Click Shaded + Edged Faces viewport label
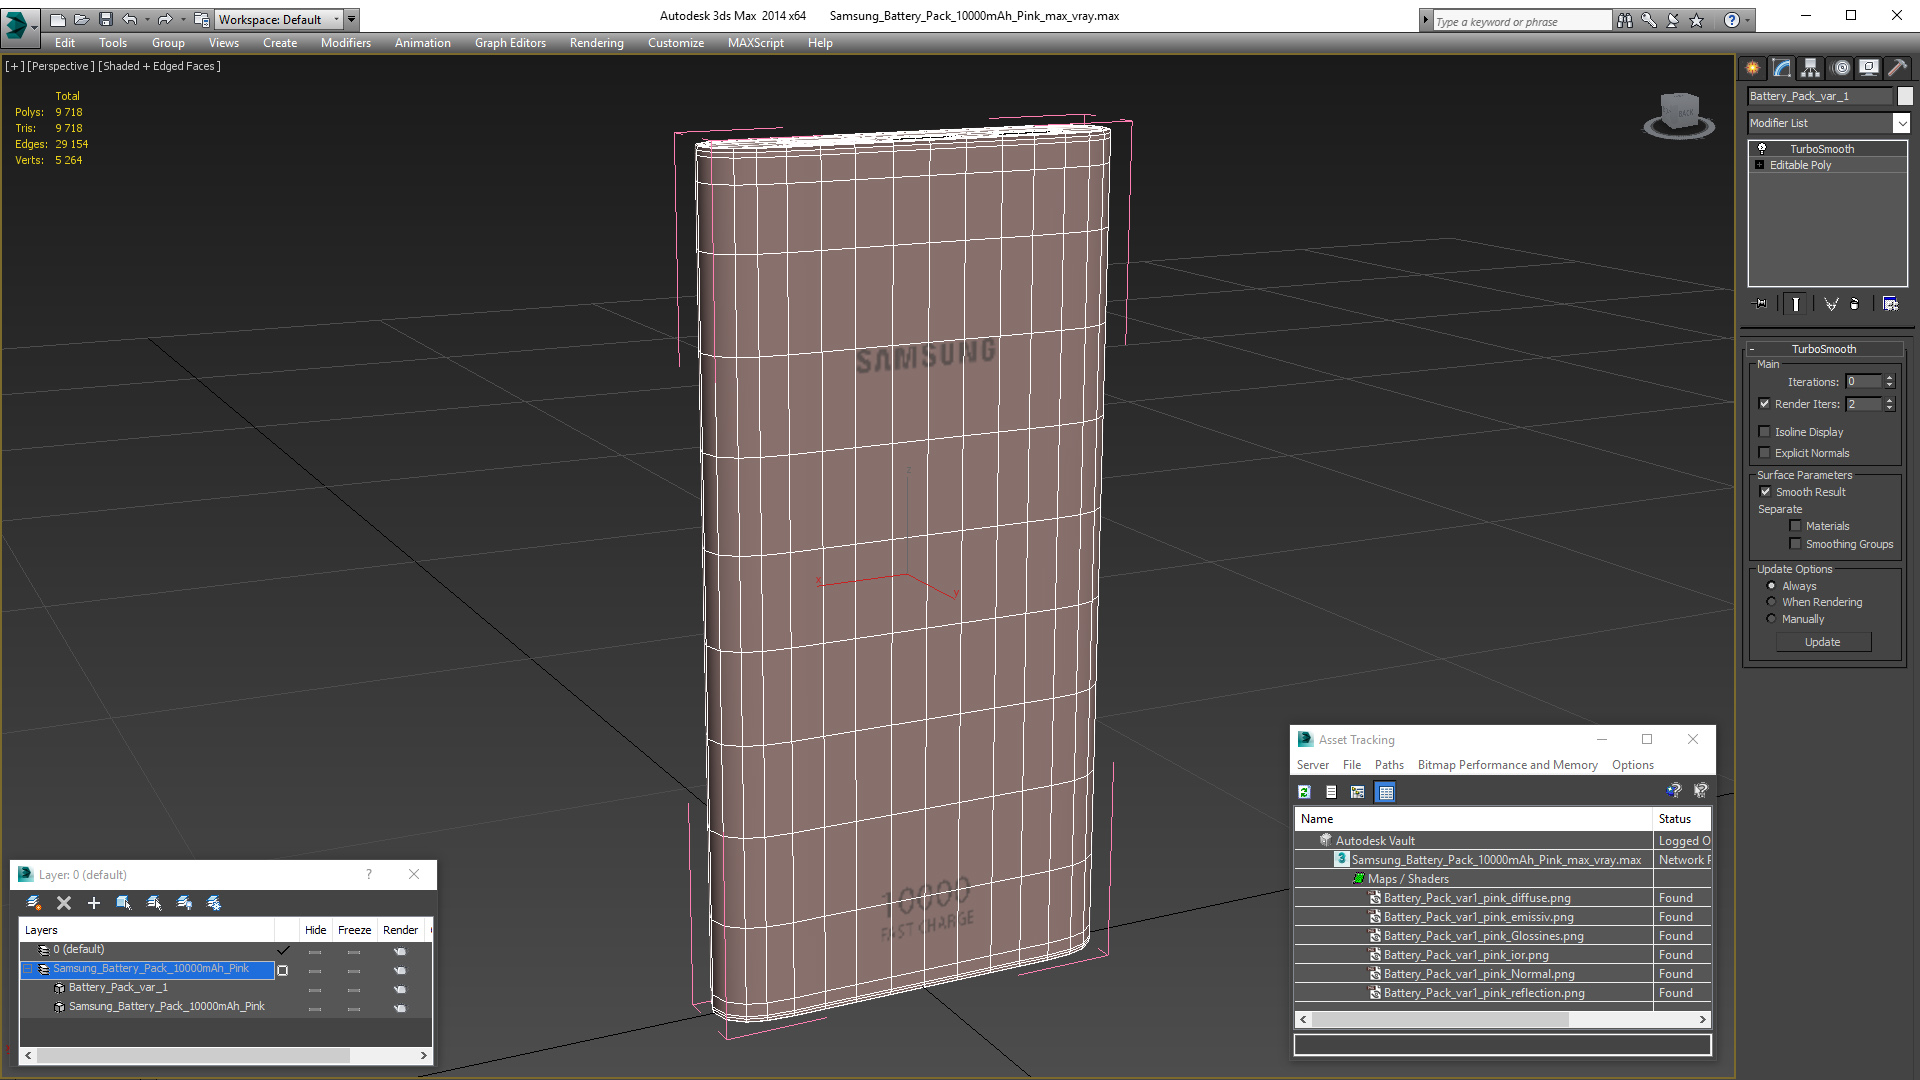Viewport: 1920px width, 1080px height. point(160,66)
